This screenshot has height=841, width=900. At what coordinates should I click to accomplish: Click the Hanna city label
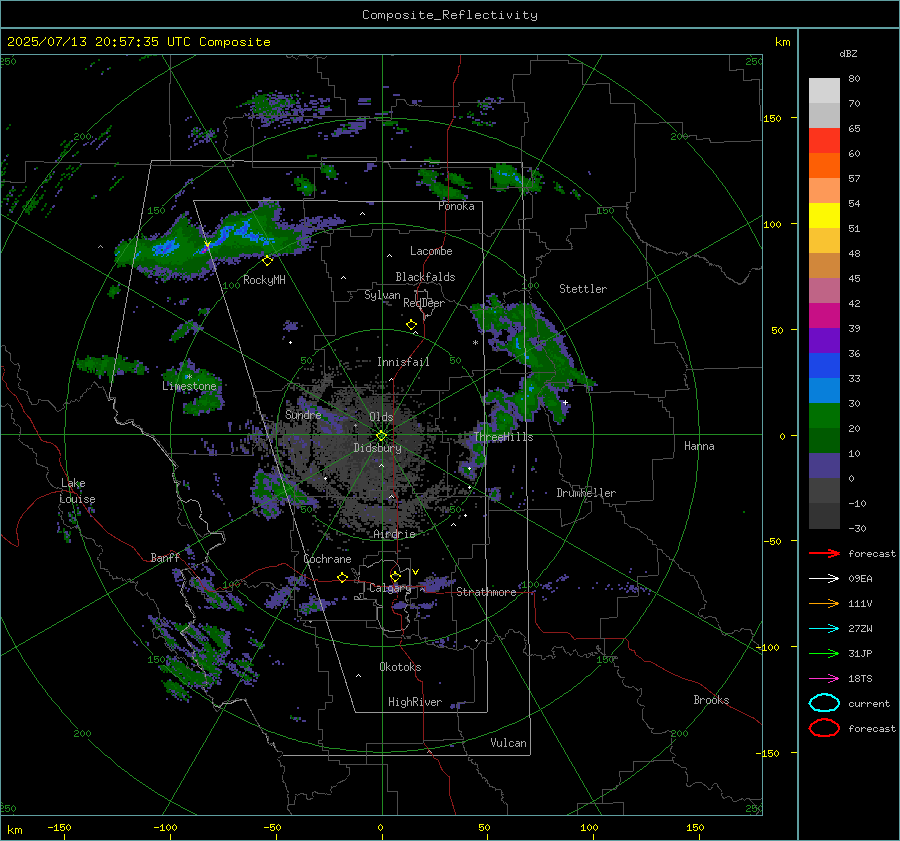pos(699,446)
